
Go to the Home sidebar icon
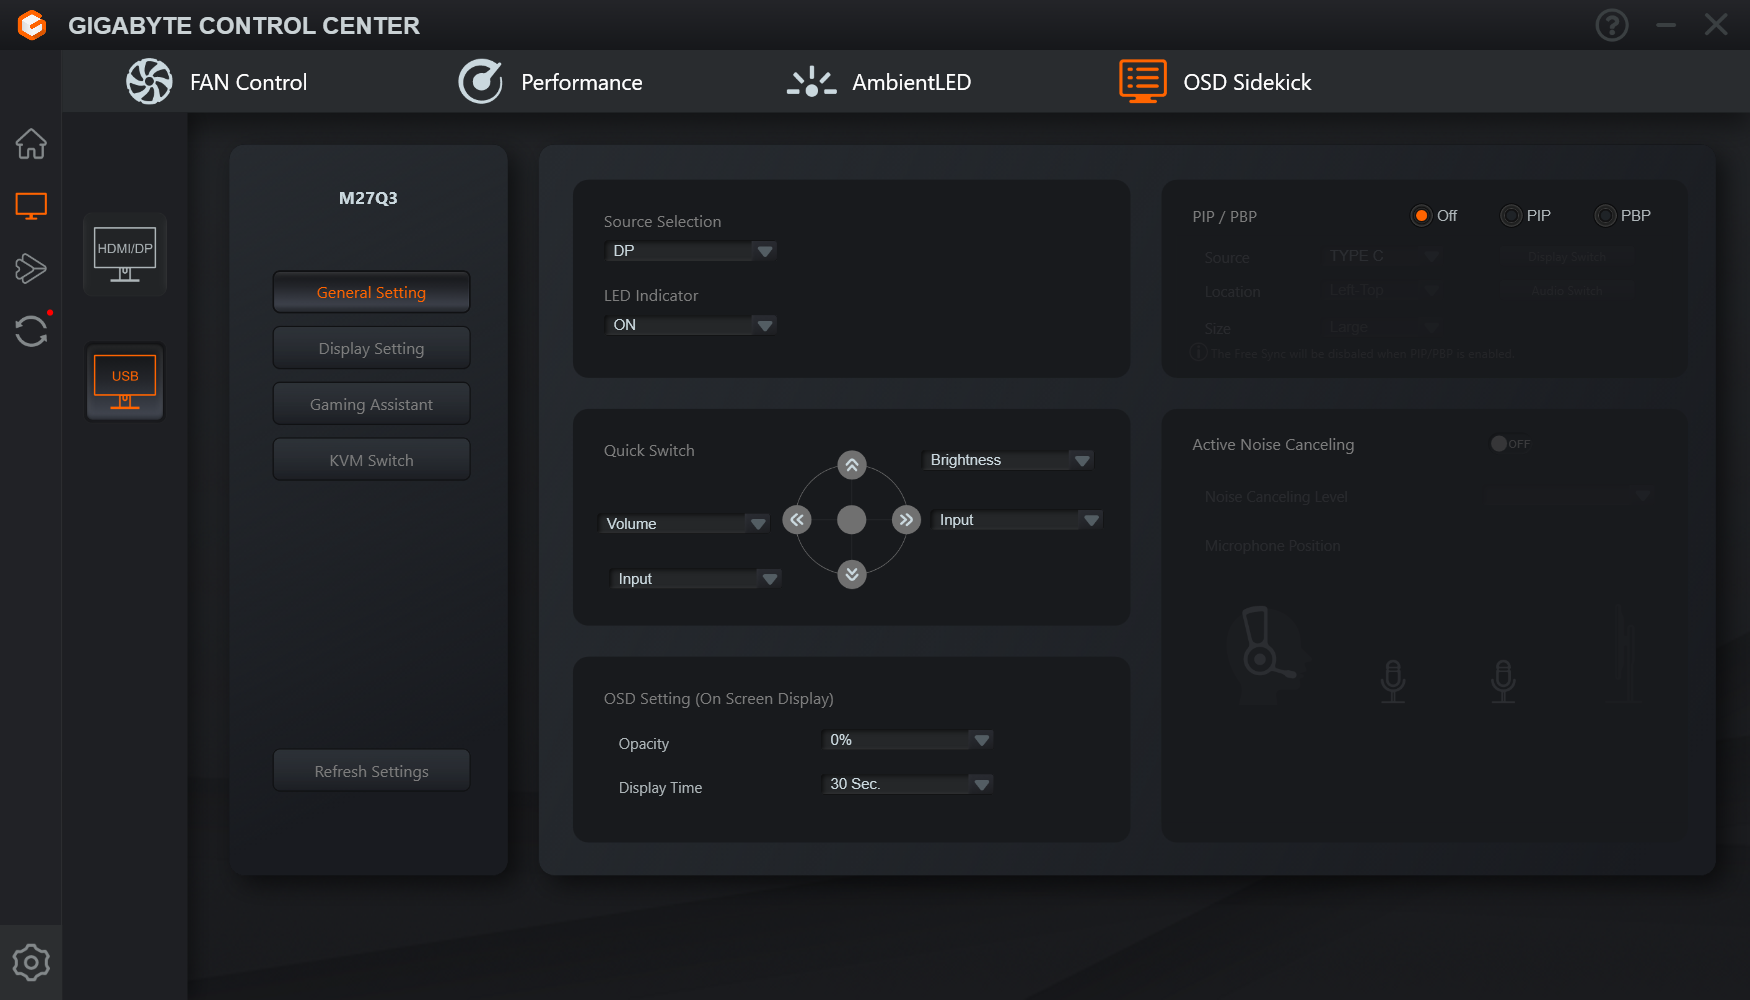[x=31, y=144]
